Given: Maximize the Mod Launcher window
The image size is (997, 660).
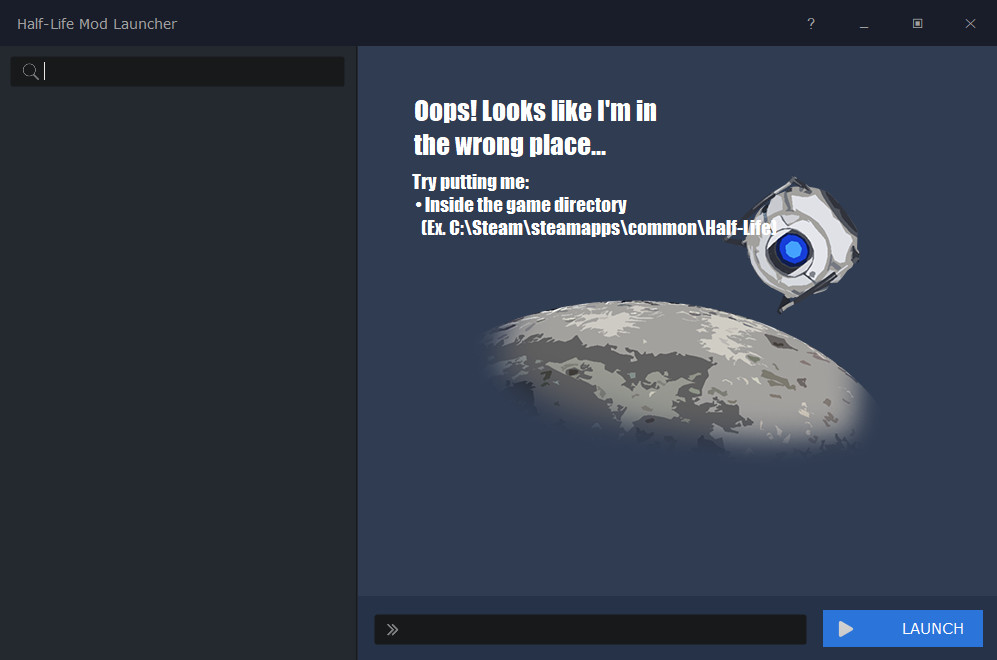Looking at the screenshot, I should pyautogui.click(x=917, y=24).
